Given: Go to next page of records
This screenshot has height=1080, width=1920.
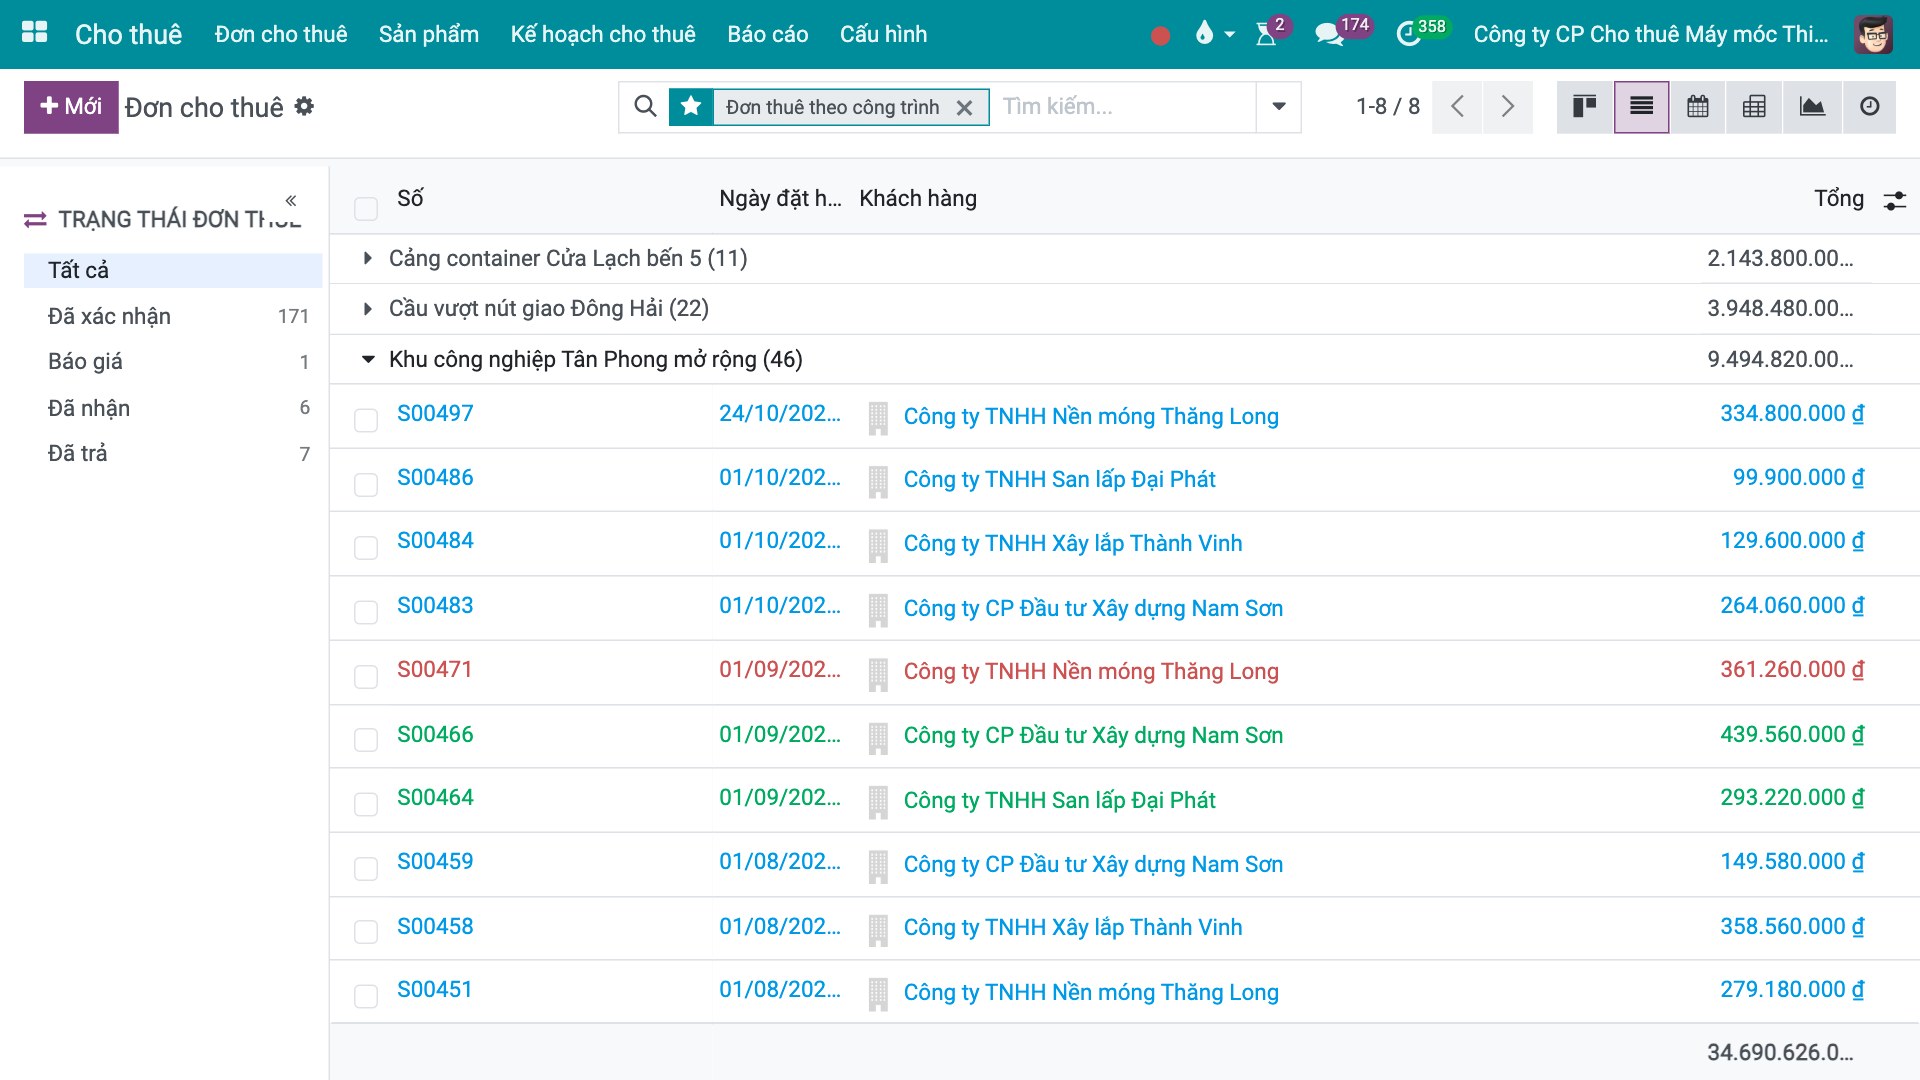Looking at the screenshot, I should point(1508,106).
